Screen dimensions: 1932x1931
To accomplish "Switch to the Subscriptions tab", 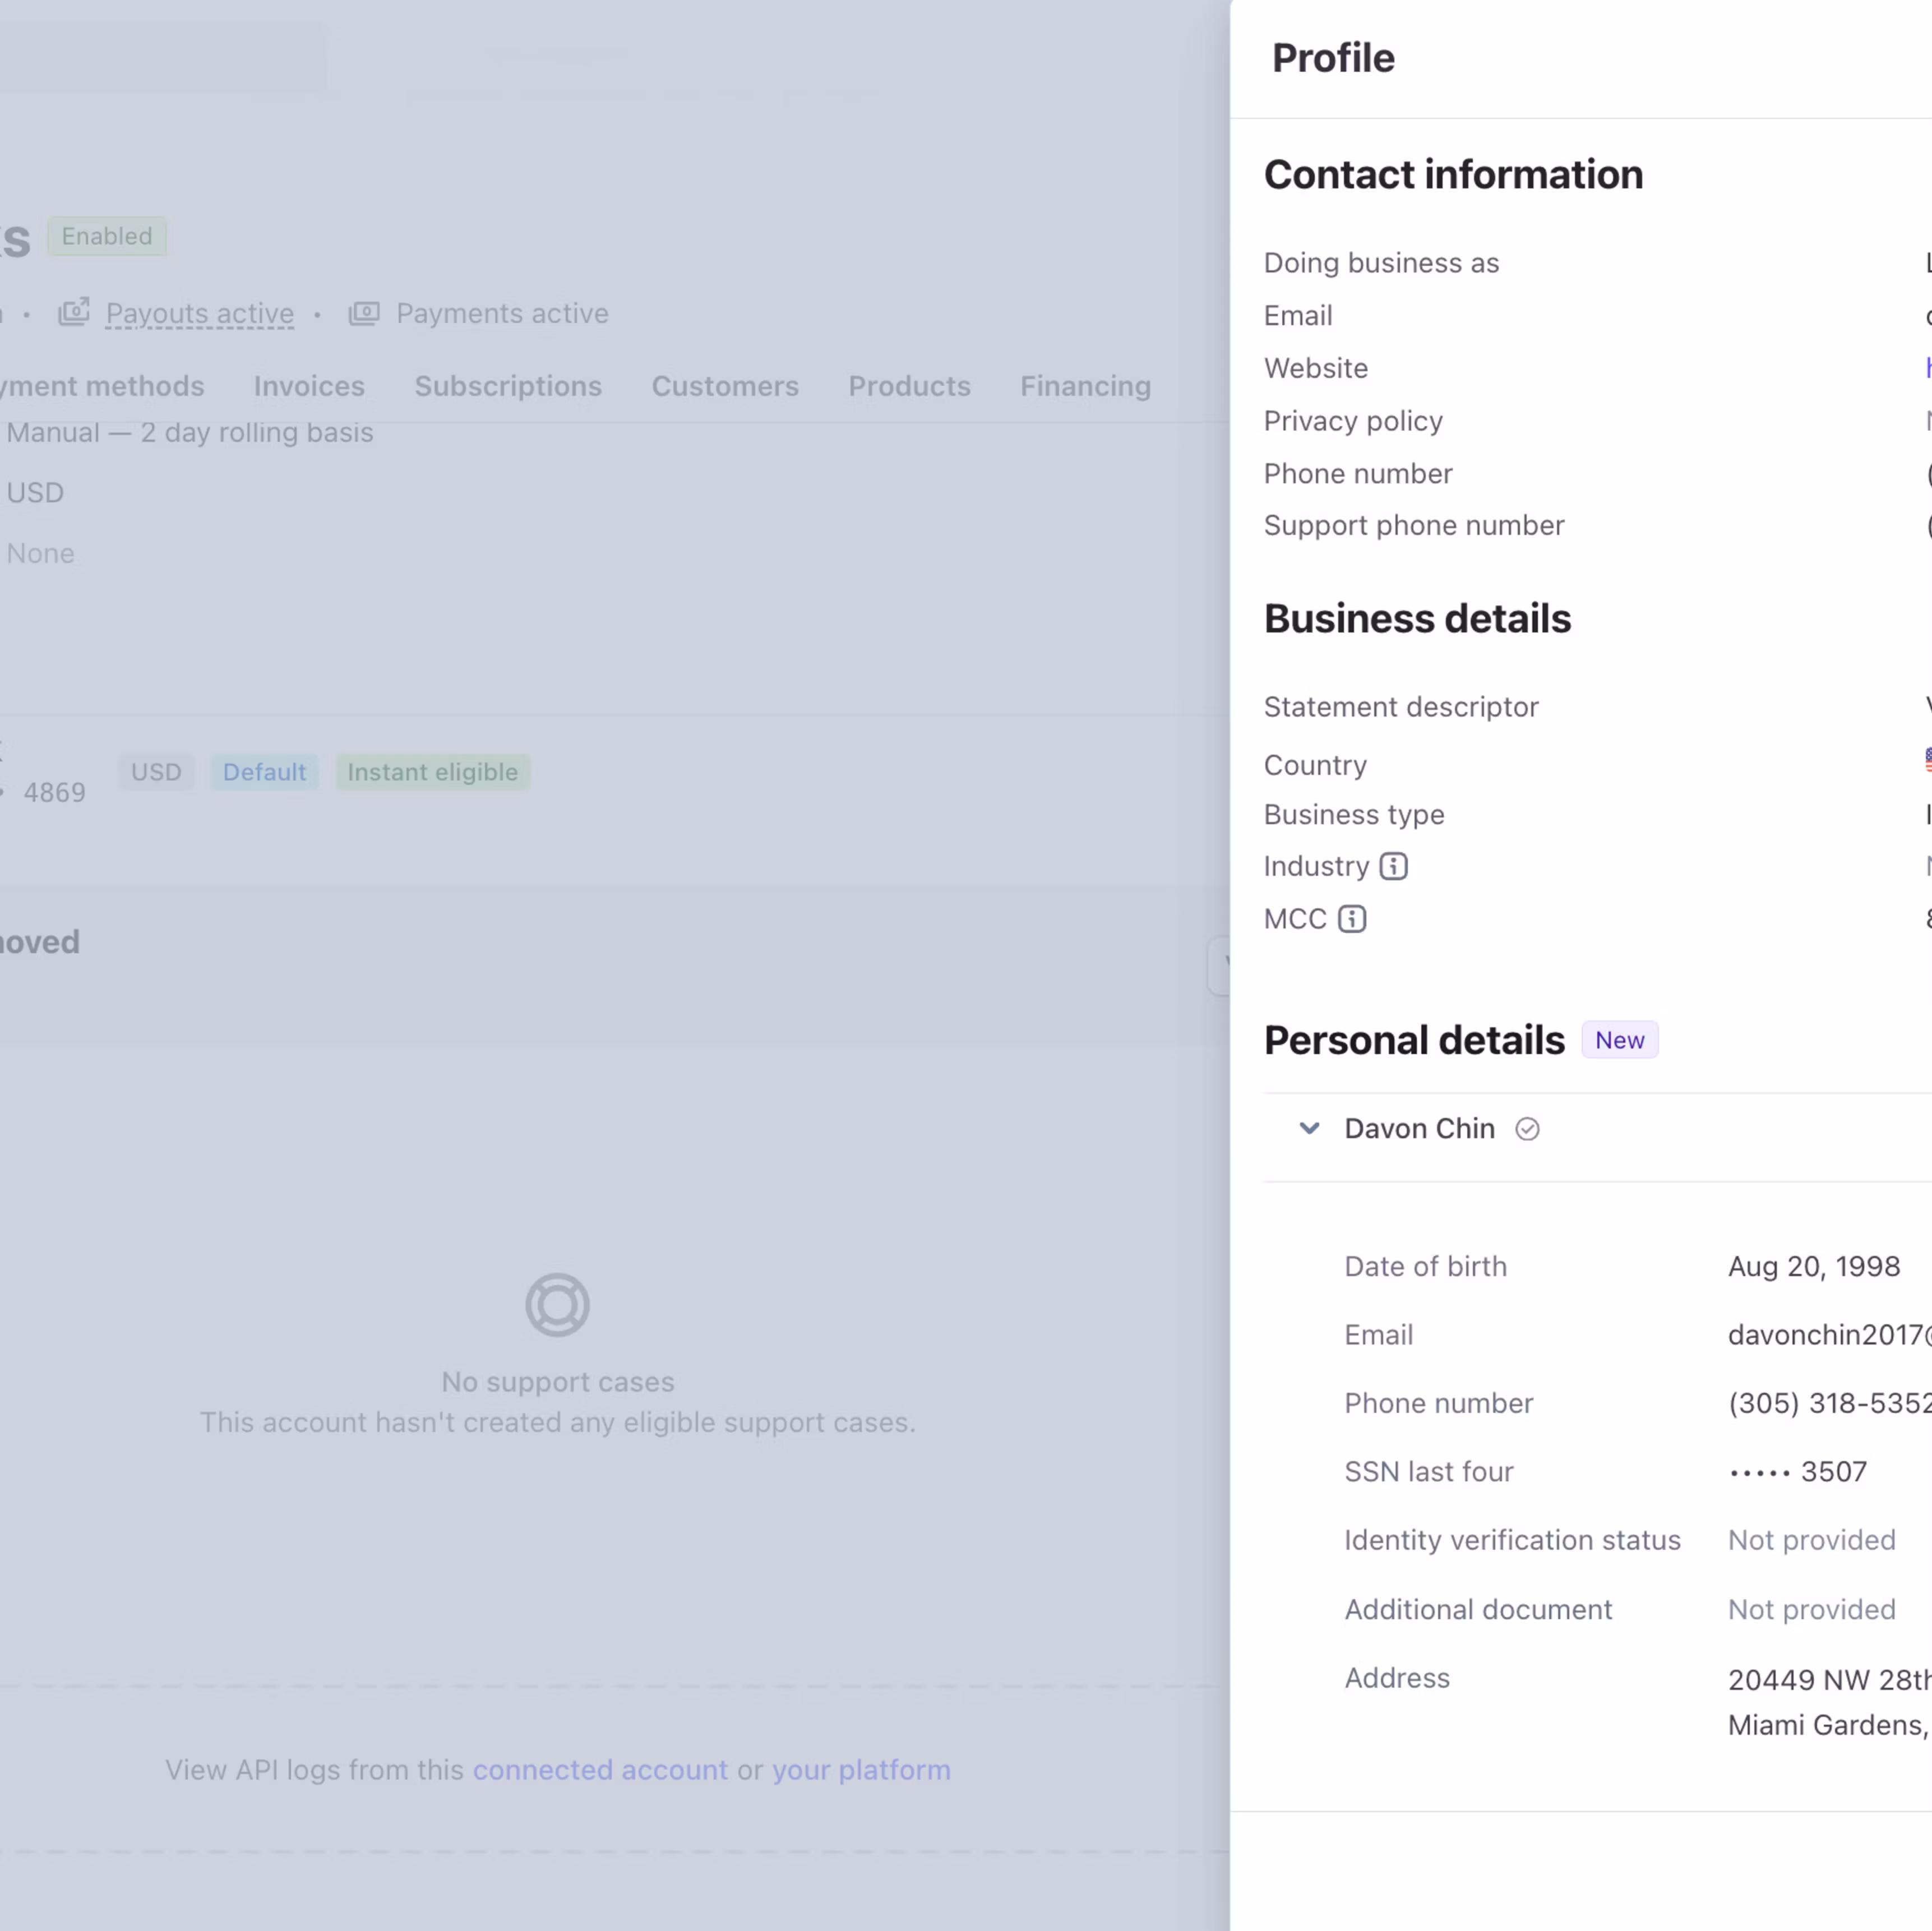I will 508,386.
